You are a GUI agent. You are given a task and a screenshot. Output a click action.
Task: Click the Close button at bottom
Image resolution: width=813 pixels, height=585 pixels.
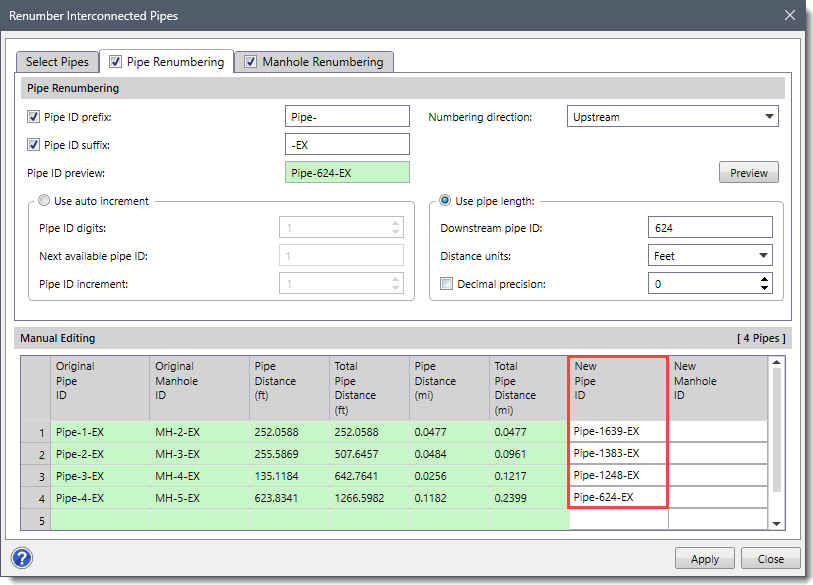770,559
